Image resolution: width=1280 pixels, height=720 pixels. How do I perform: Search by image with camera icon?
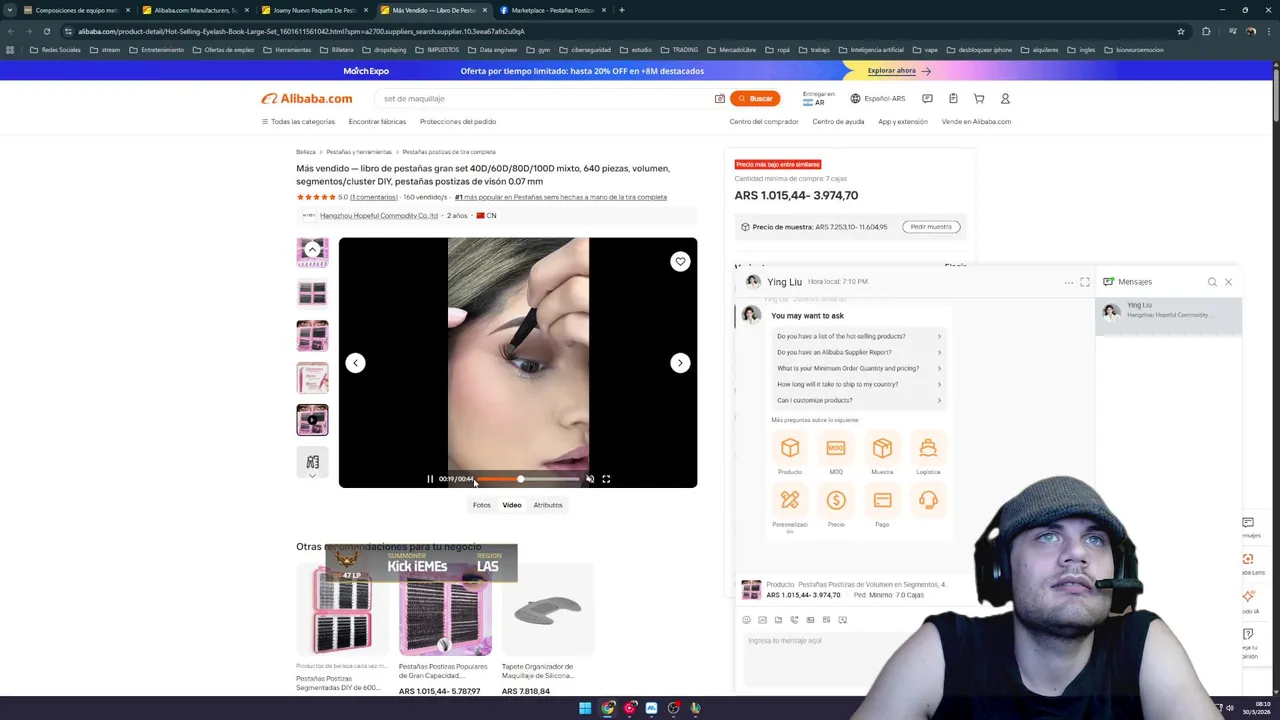[x=719, y=98]
